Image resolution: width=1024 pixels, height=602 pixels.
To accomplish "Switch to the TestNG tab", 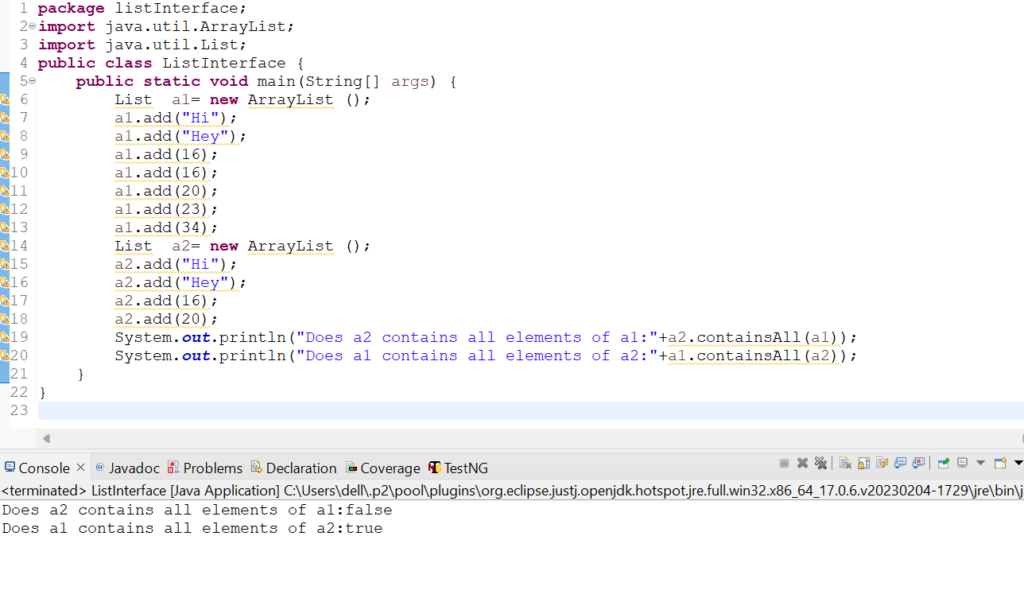I will click(x=458, y=468).
